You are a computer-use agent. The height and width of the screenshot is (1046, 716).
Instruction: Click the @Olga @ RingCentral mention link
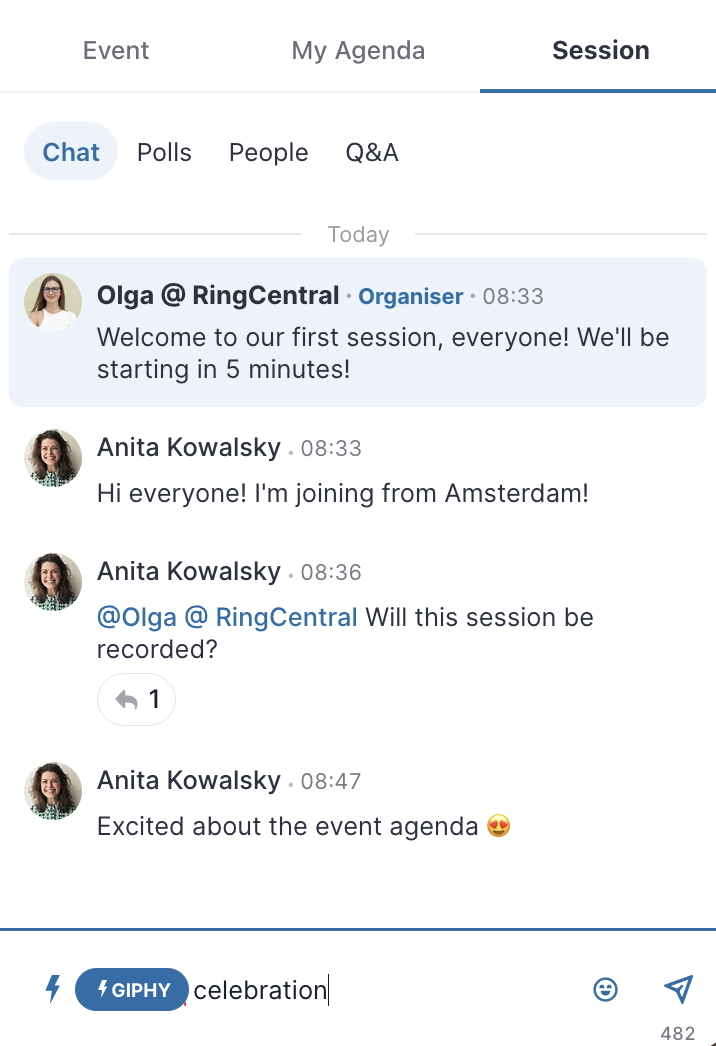[x=228, y=617]
